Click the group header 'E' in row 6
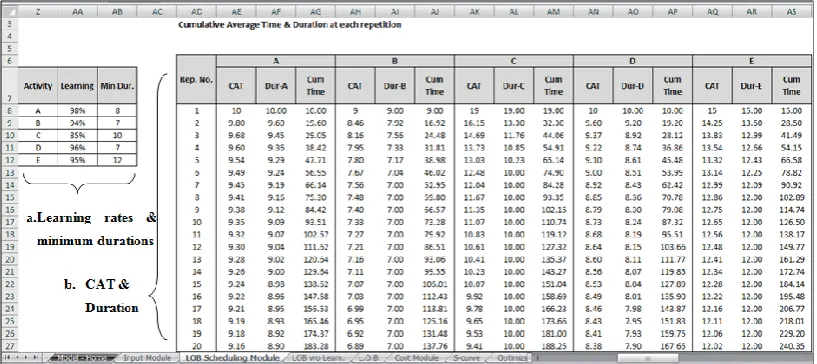Image resolution: width=817 pixels, height=364 pixels. (752, 61)
